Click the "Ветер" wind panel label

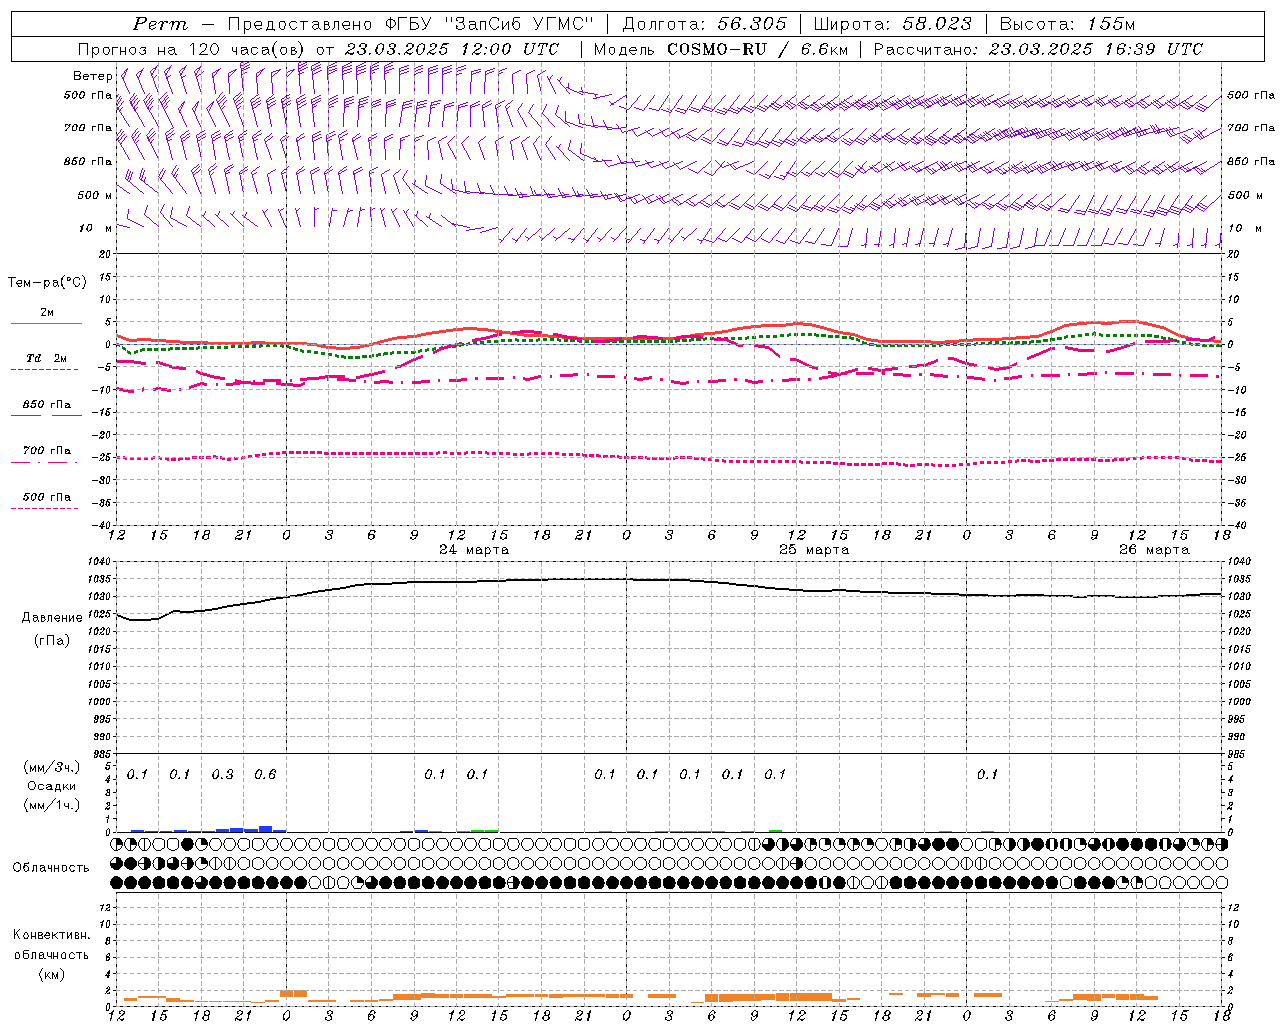pos(92,76)
